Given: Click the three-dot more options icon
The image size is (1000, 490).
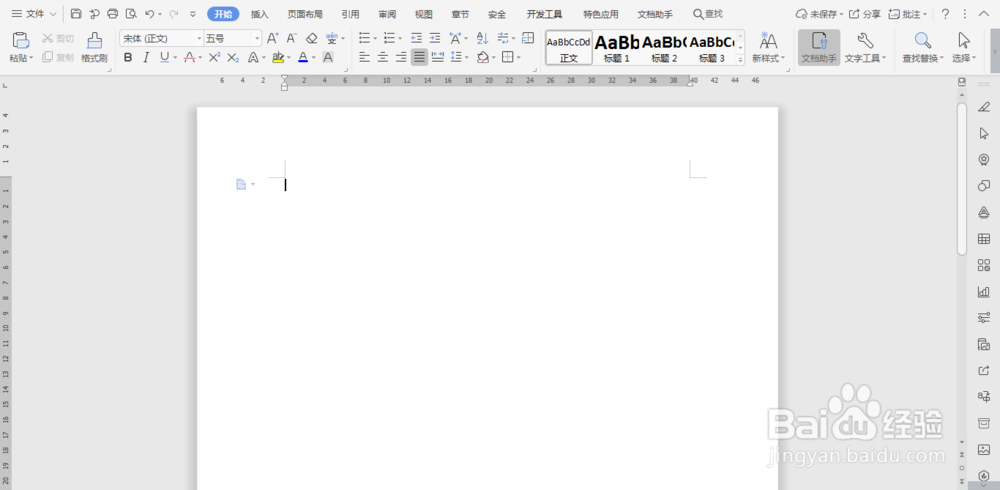Looking at the screenshot, I should coord(964,14).
